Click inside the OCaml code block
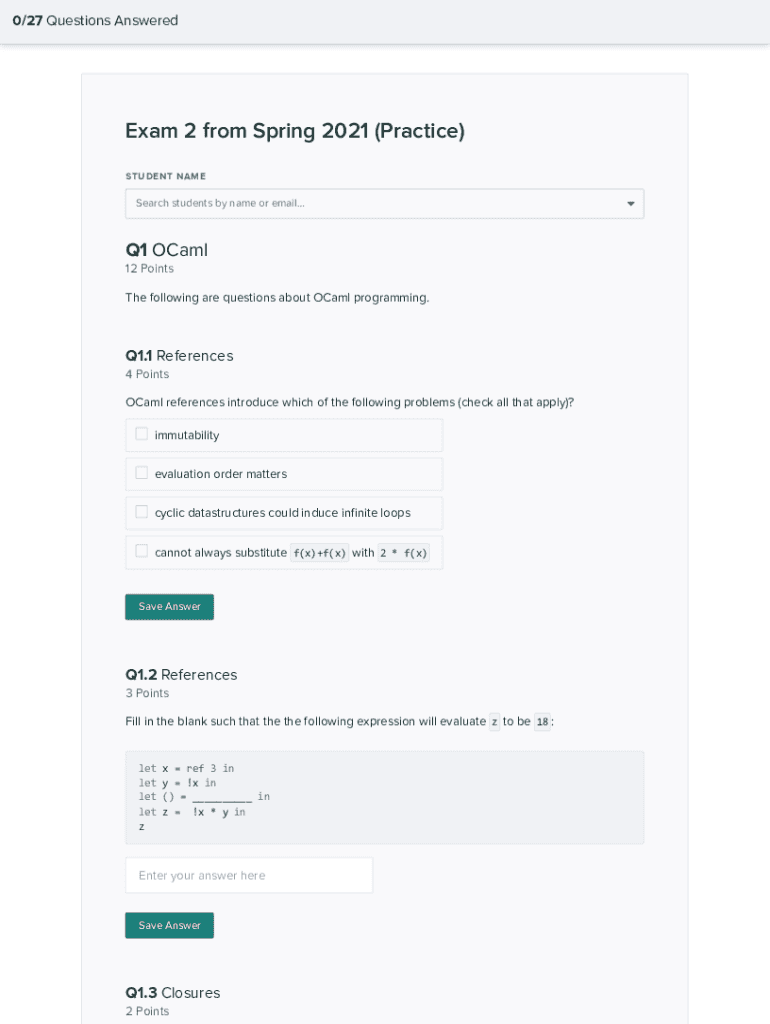 click(384, 797)
